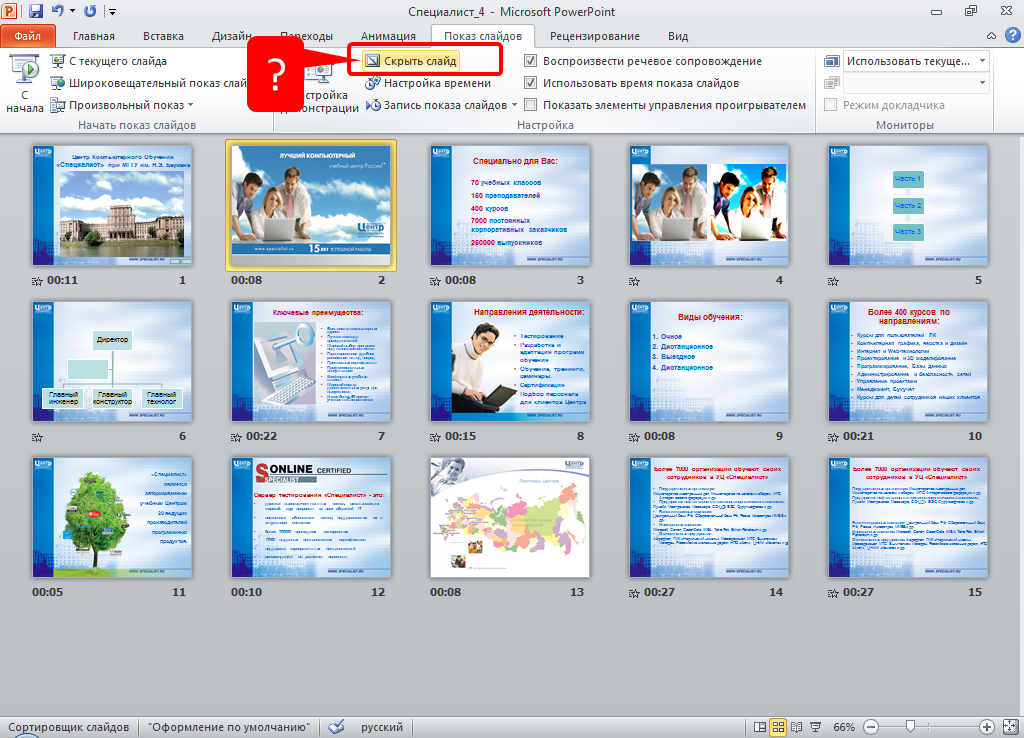Click the Redo icon in quick access toolbar

click(x=91, y=12)
